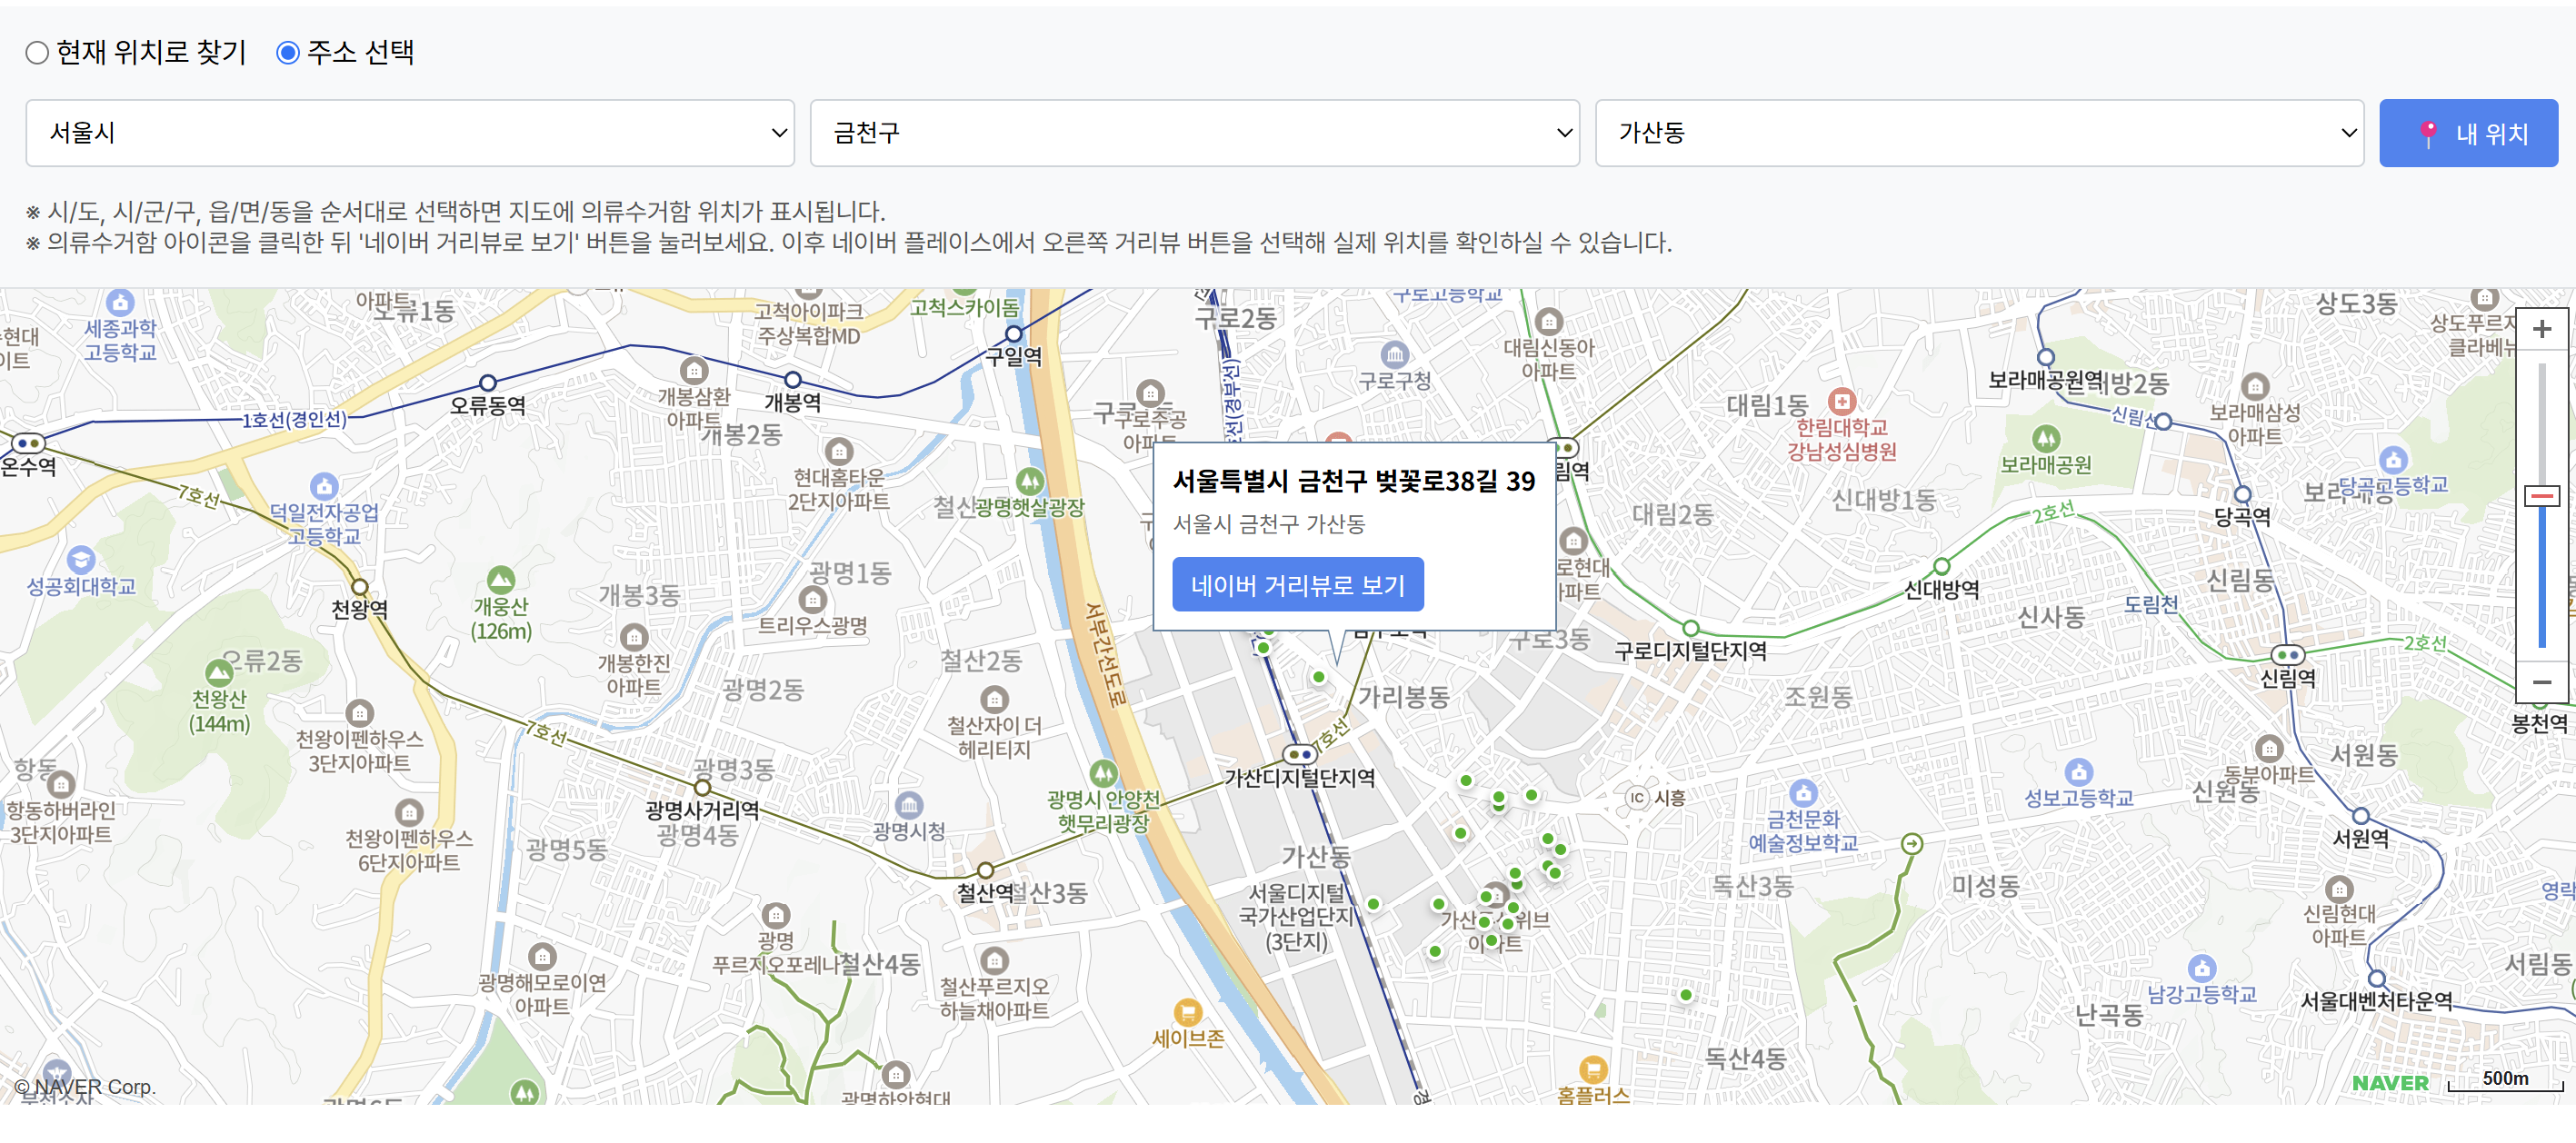
Task: Zoom out with the map minus button
Action: point(2541,682)
